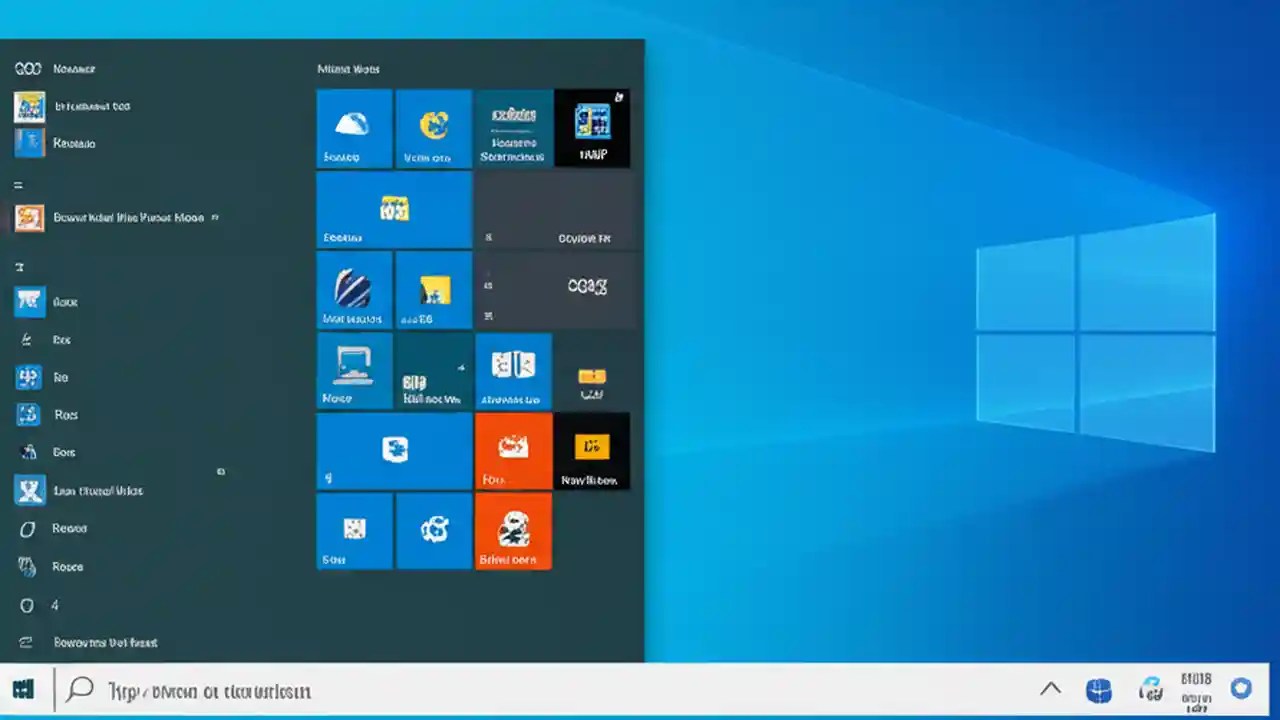This screenshot has width=1280, height=720.
Task: Open the monitor icon tile in the tile grid
Action: pos(354,371)
